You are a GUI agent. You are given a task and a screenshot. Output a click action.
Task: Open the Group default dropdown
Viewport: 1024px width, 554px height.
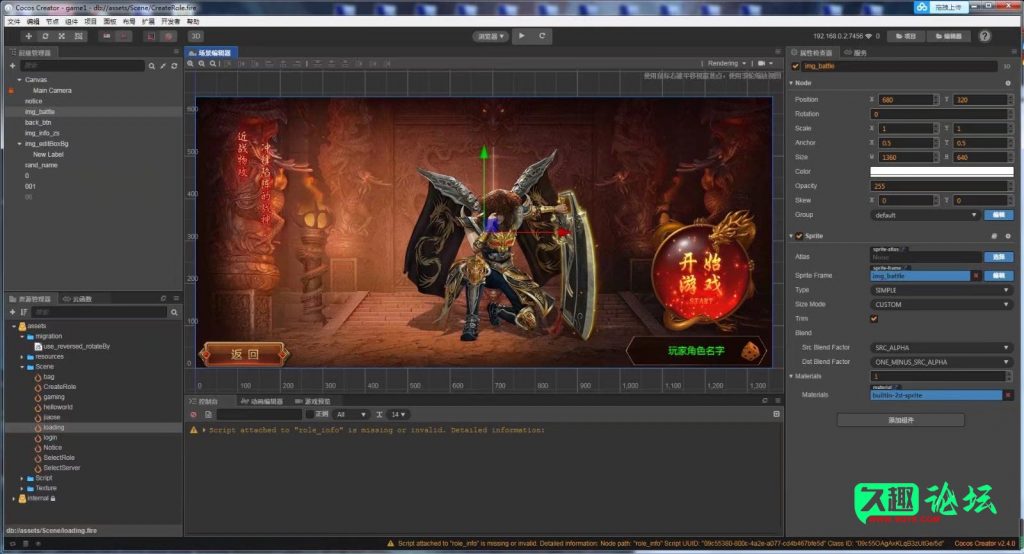click(x=925, y=215)
